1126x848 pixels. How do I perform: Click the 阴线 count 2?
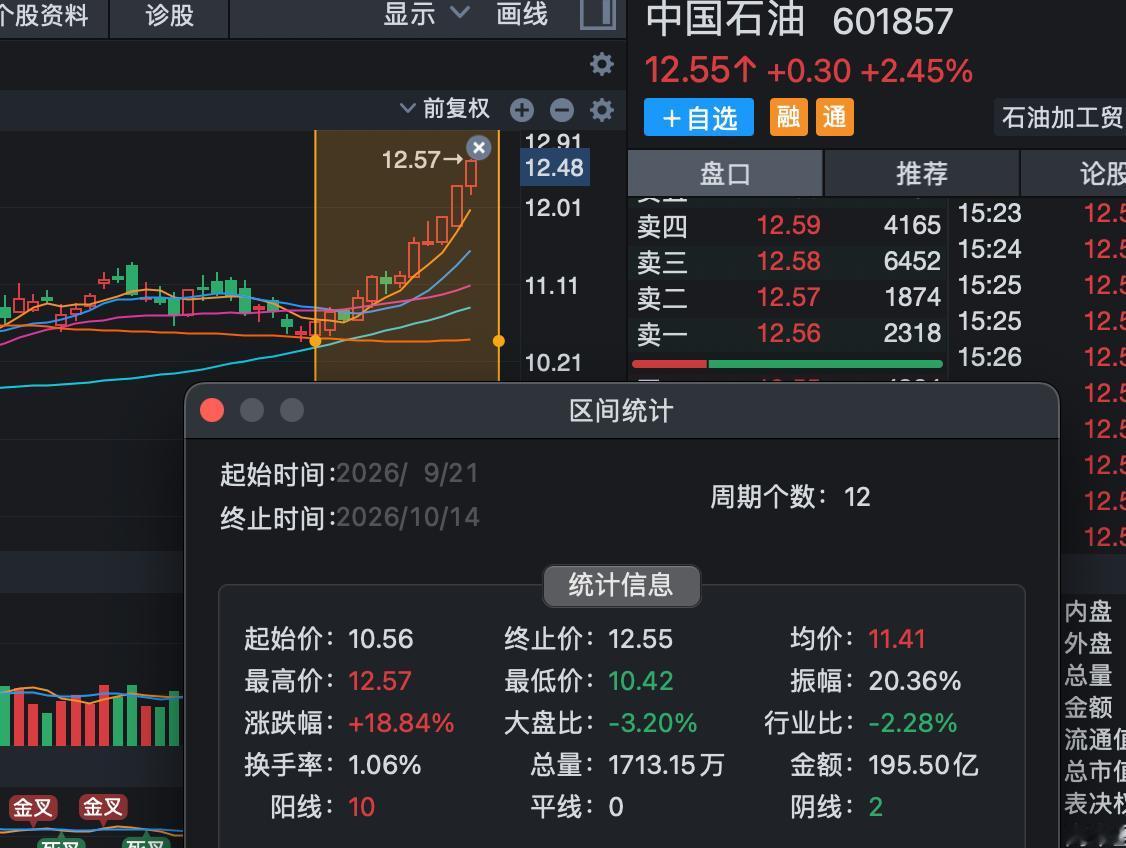(875, 807)
